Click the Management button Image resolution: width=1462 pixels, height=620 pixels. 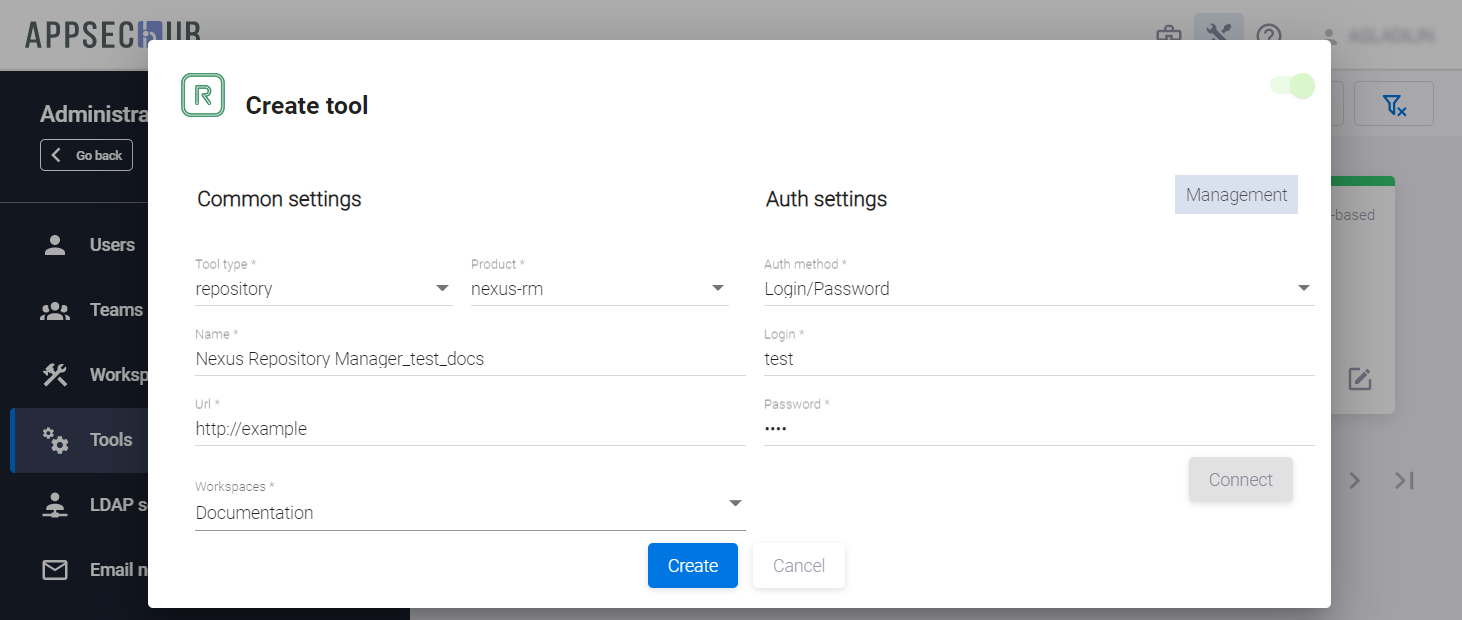1236,195
